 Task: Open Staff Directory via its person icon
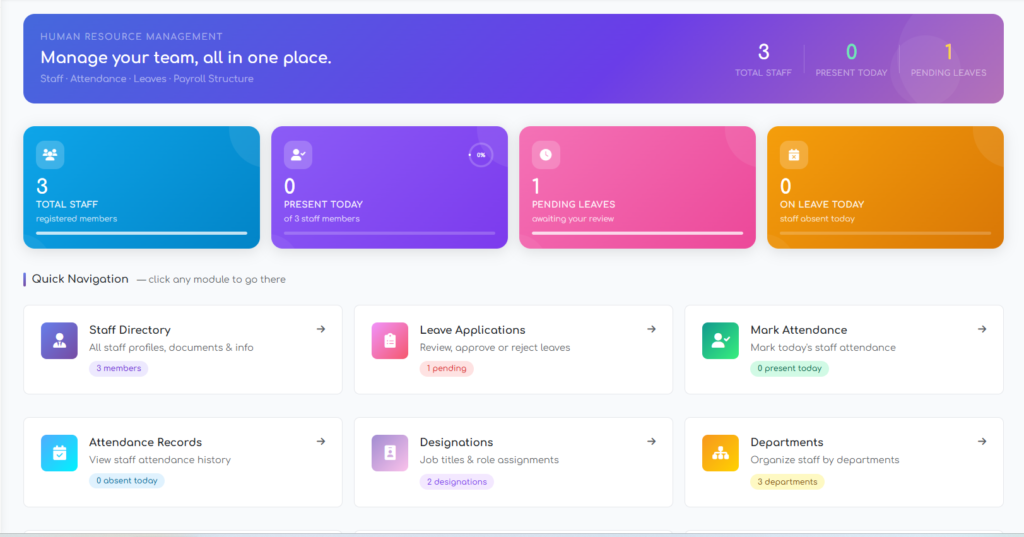[x=59, y=340]
